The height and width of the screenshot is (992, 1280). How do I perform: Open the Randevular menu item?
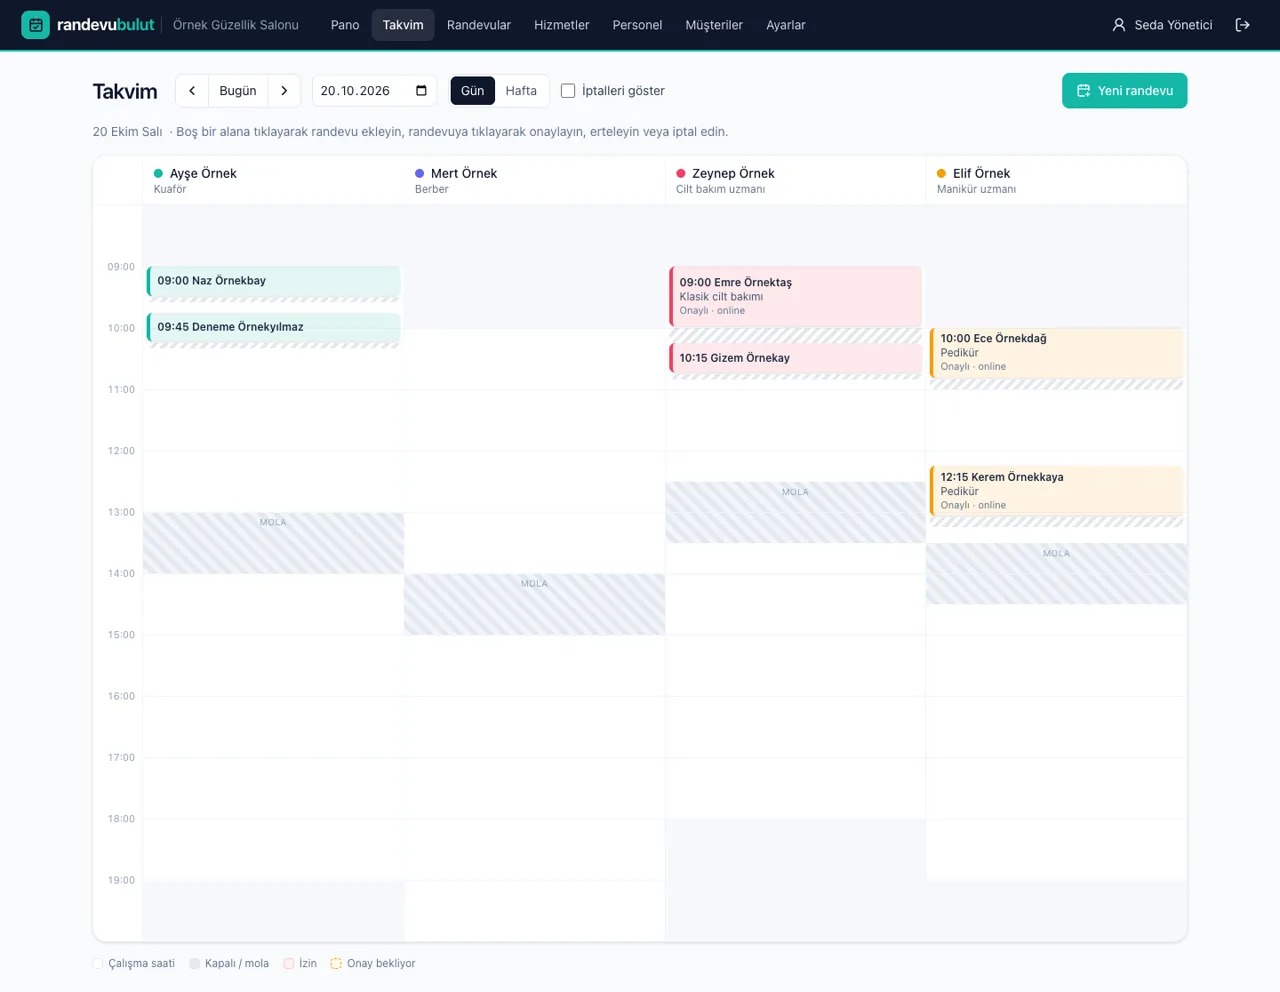(x=479, y=25)
